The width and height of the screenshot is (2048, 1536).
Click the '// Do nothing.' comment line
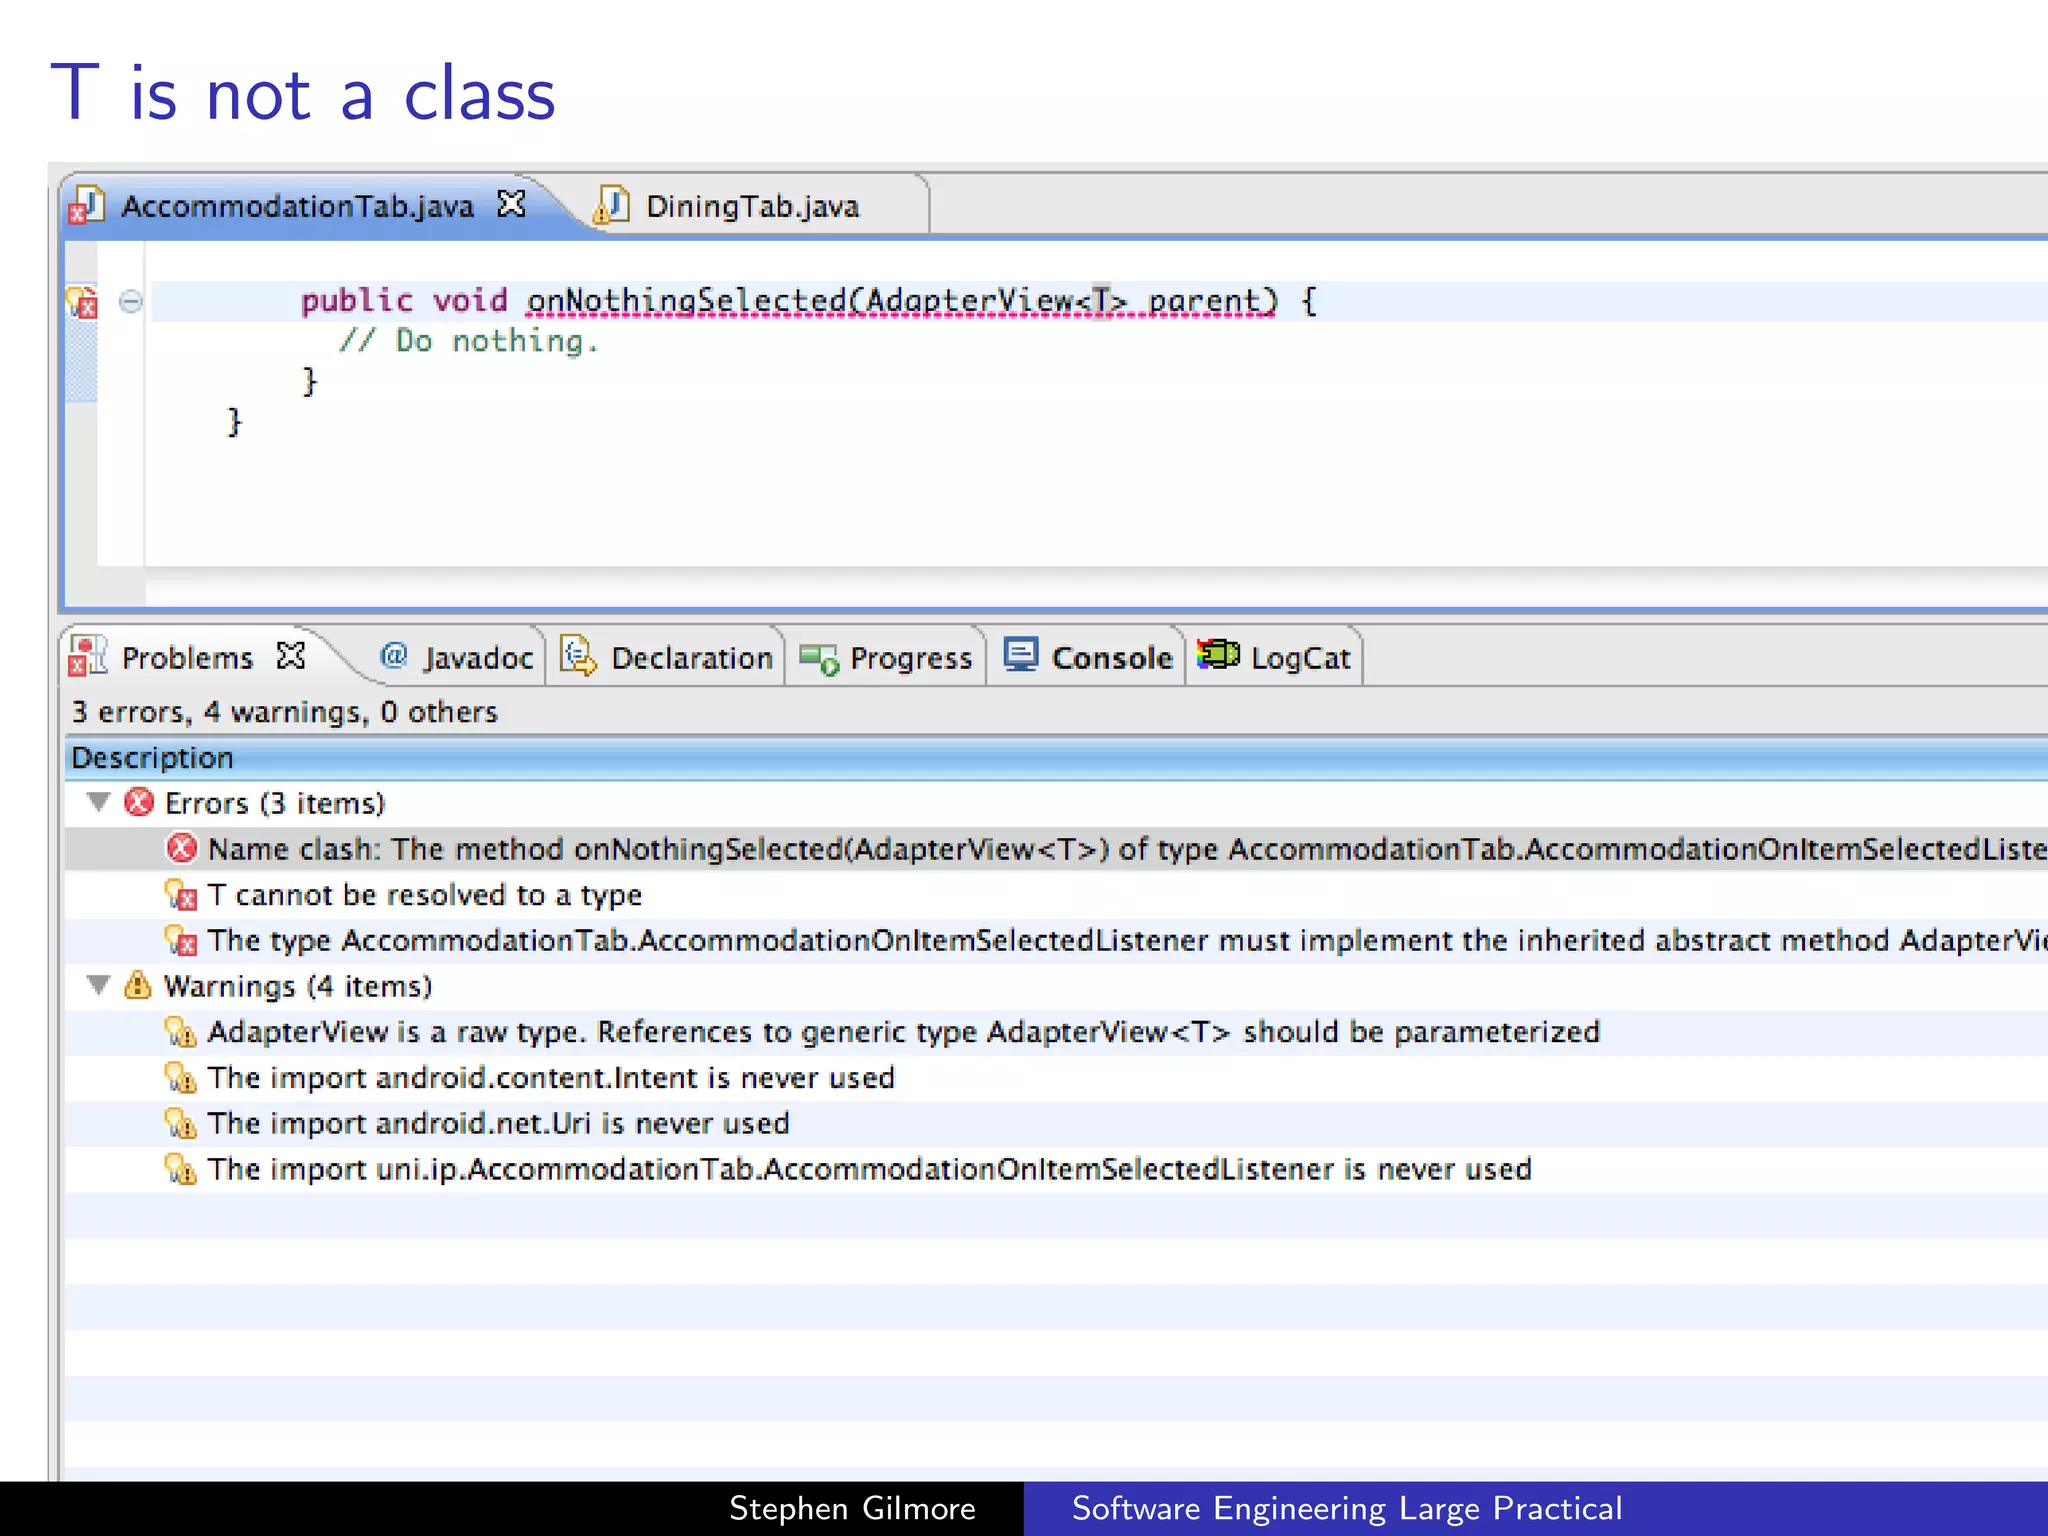tap(468, 341)
